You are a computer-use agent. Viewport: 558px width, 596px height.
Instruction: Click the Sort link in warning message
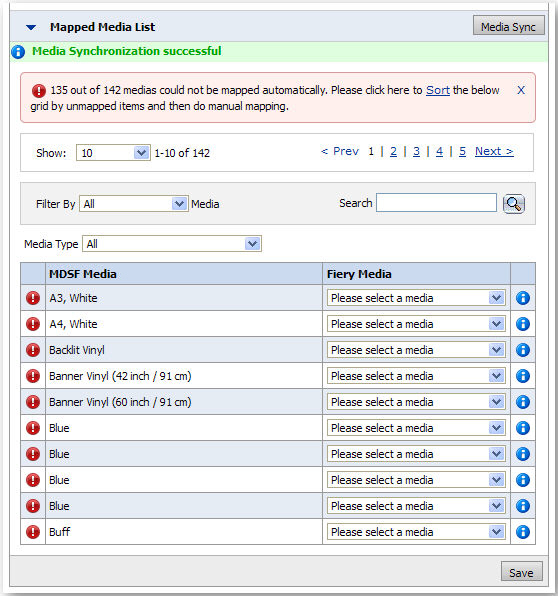pyautogui.click(x=438, y=90)
